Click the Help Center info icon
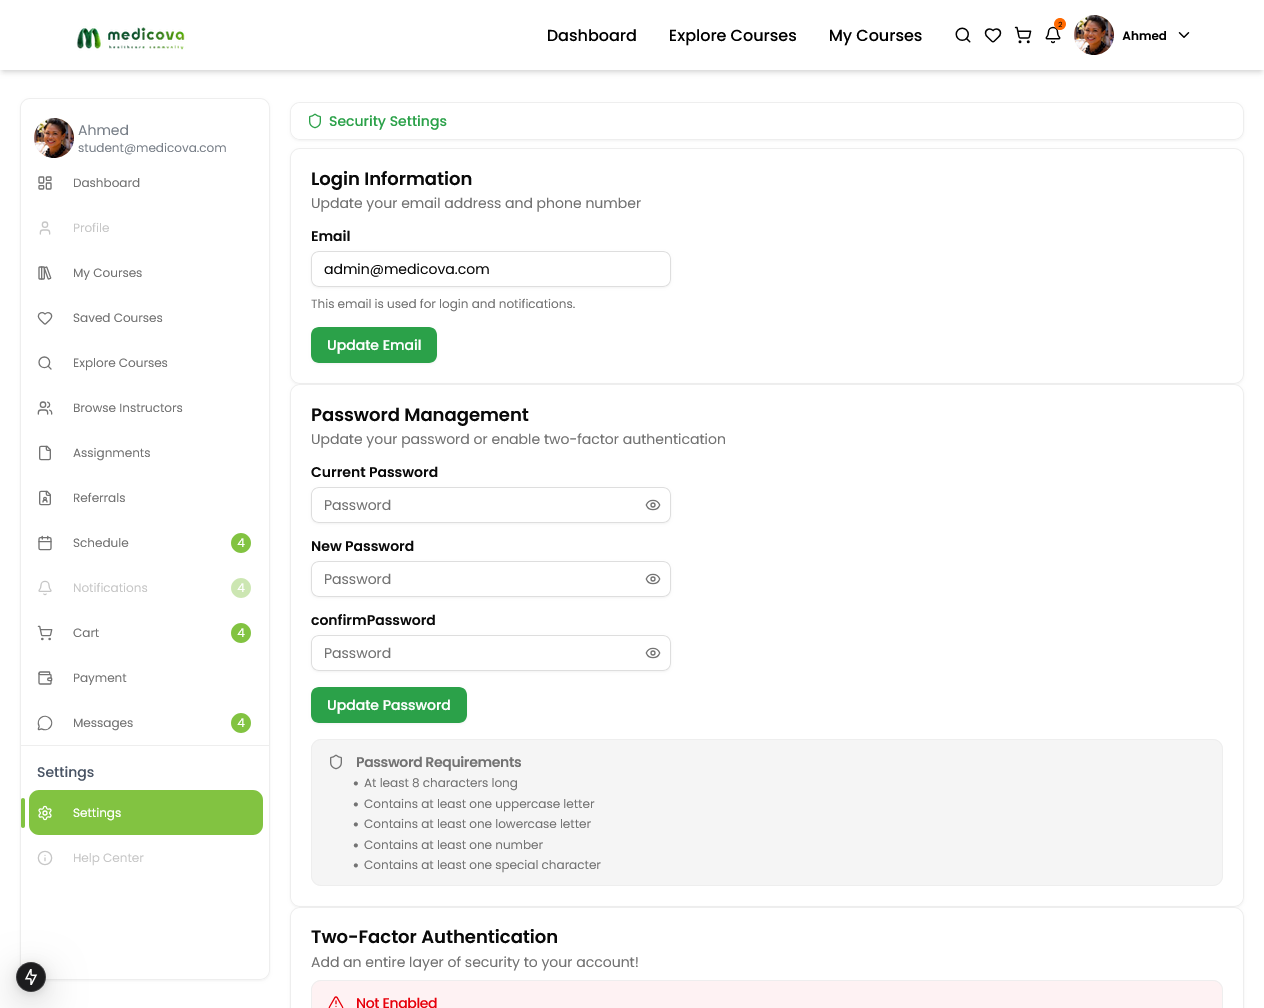 (x=45, y=858)
